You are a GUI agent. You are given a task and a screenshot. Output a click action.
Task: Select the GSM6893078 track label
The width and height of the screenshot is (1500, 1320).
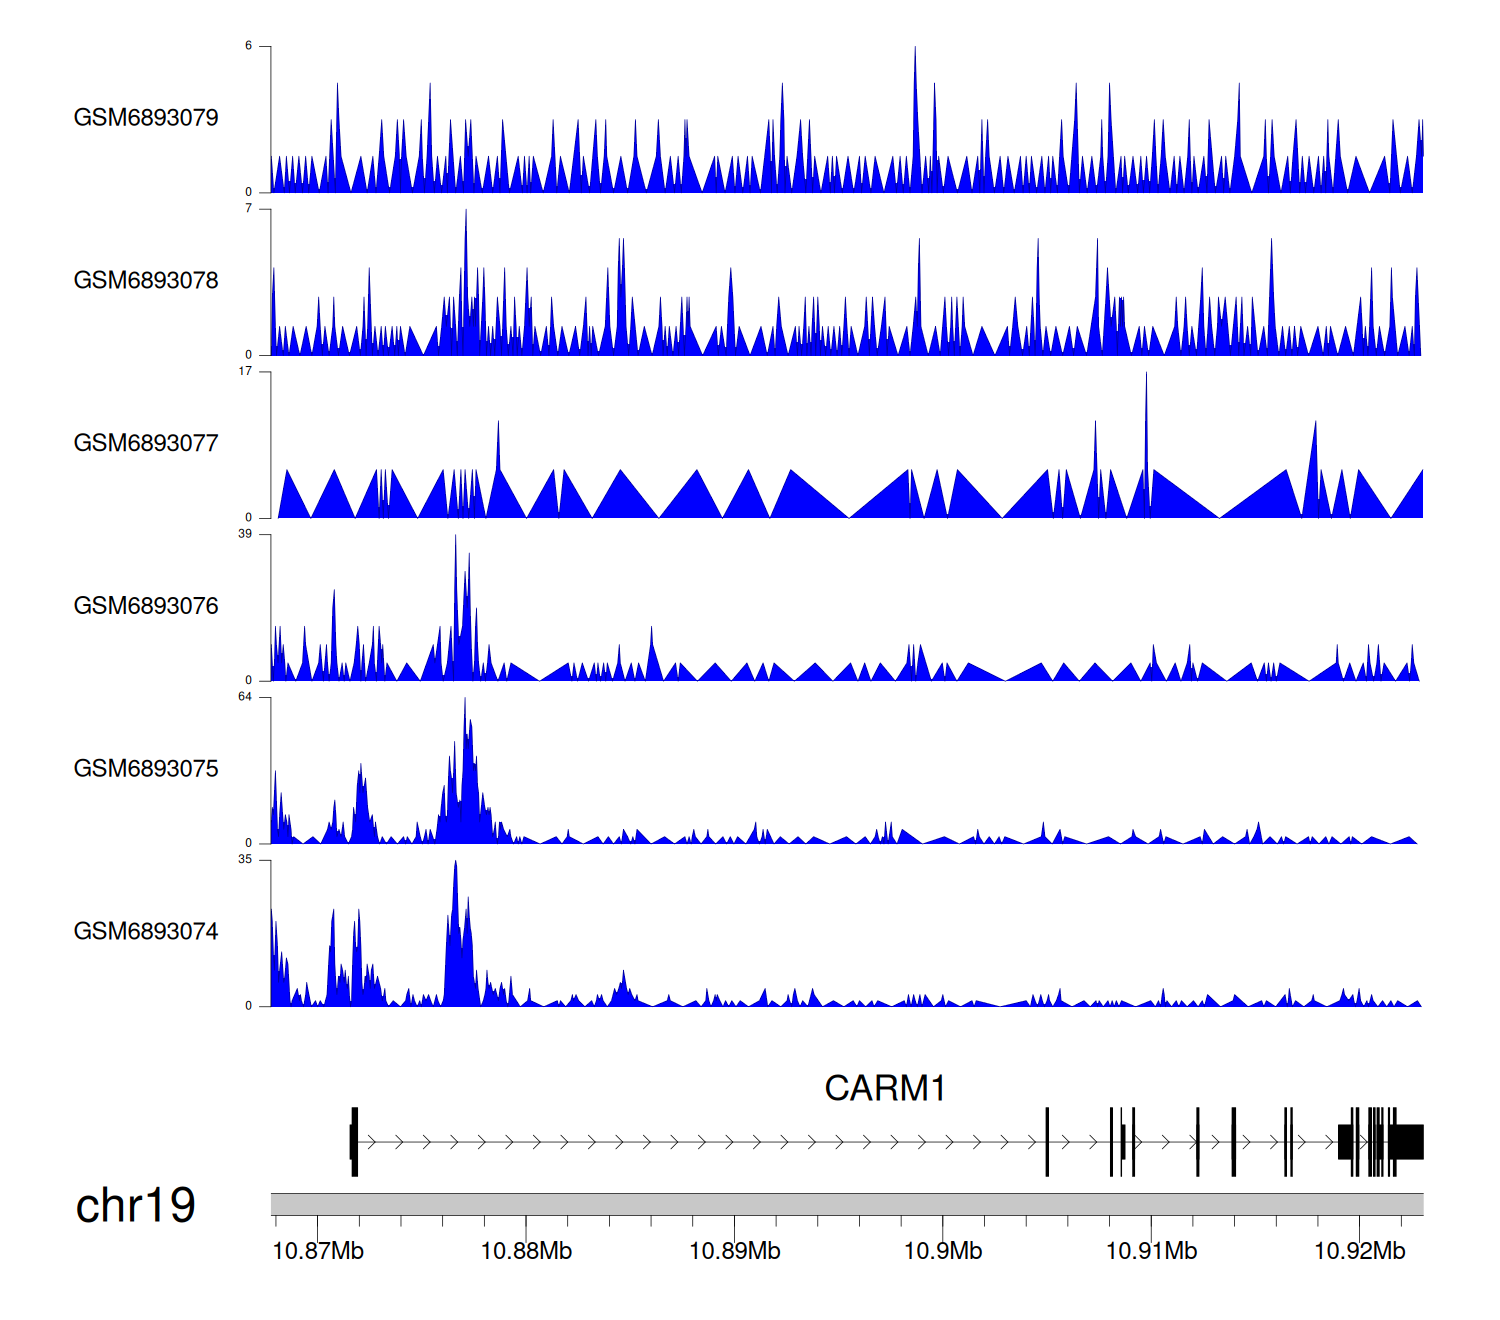[146, 281]
